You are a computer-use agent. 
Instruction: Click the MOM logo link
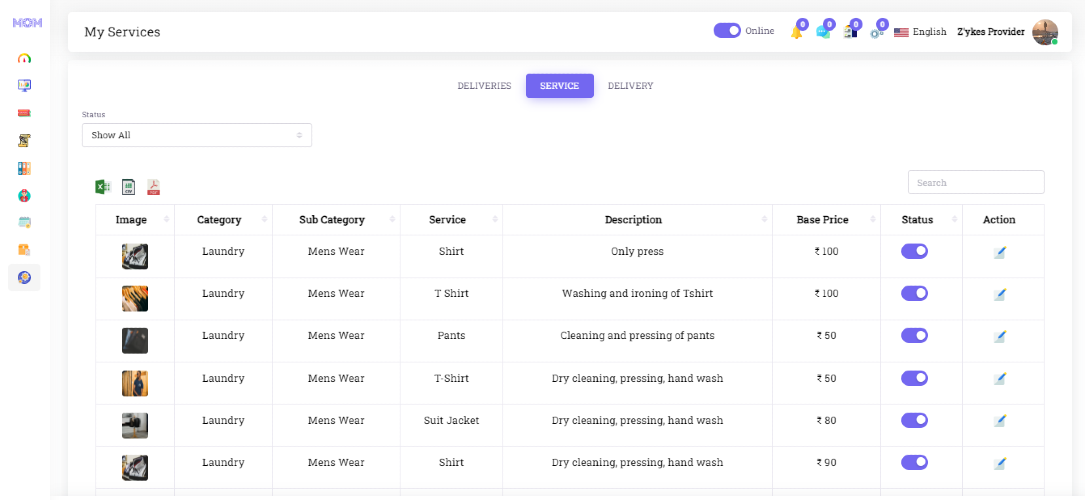pyautogui.click(x=27, y=23)
